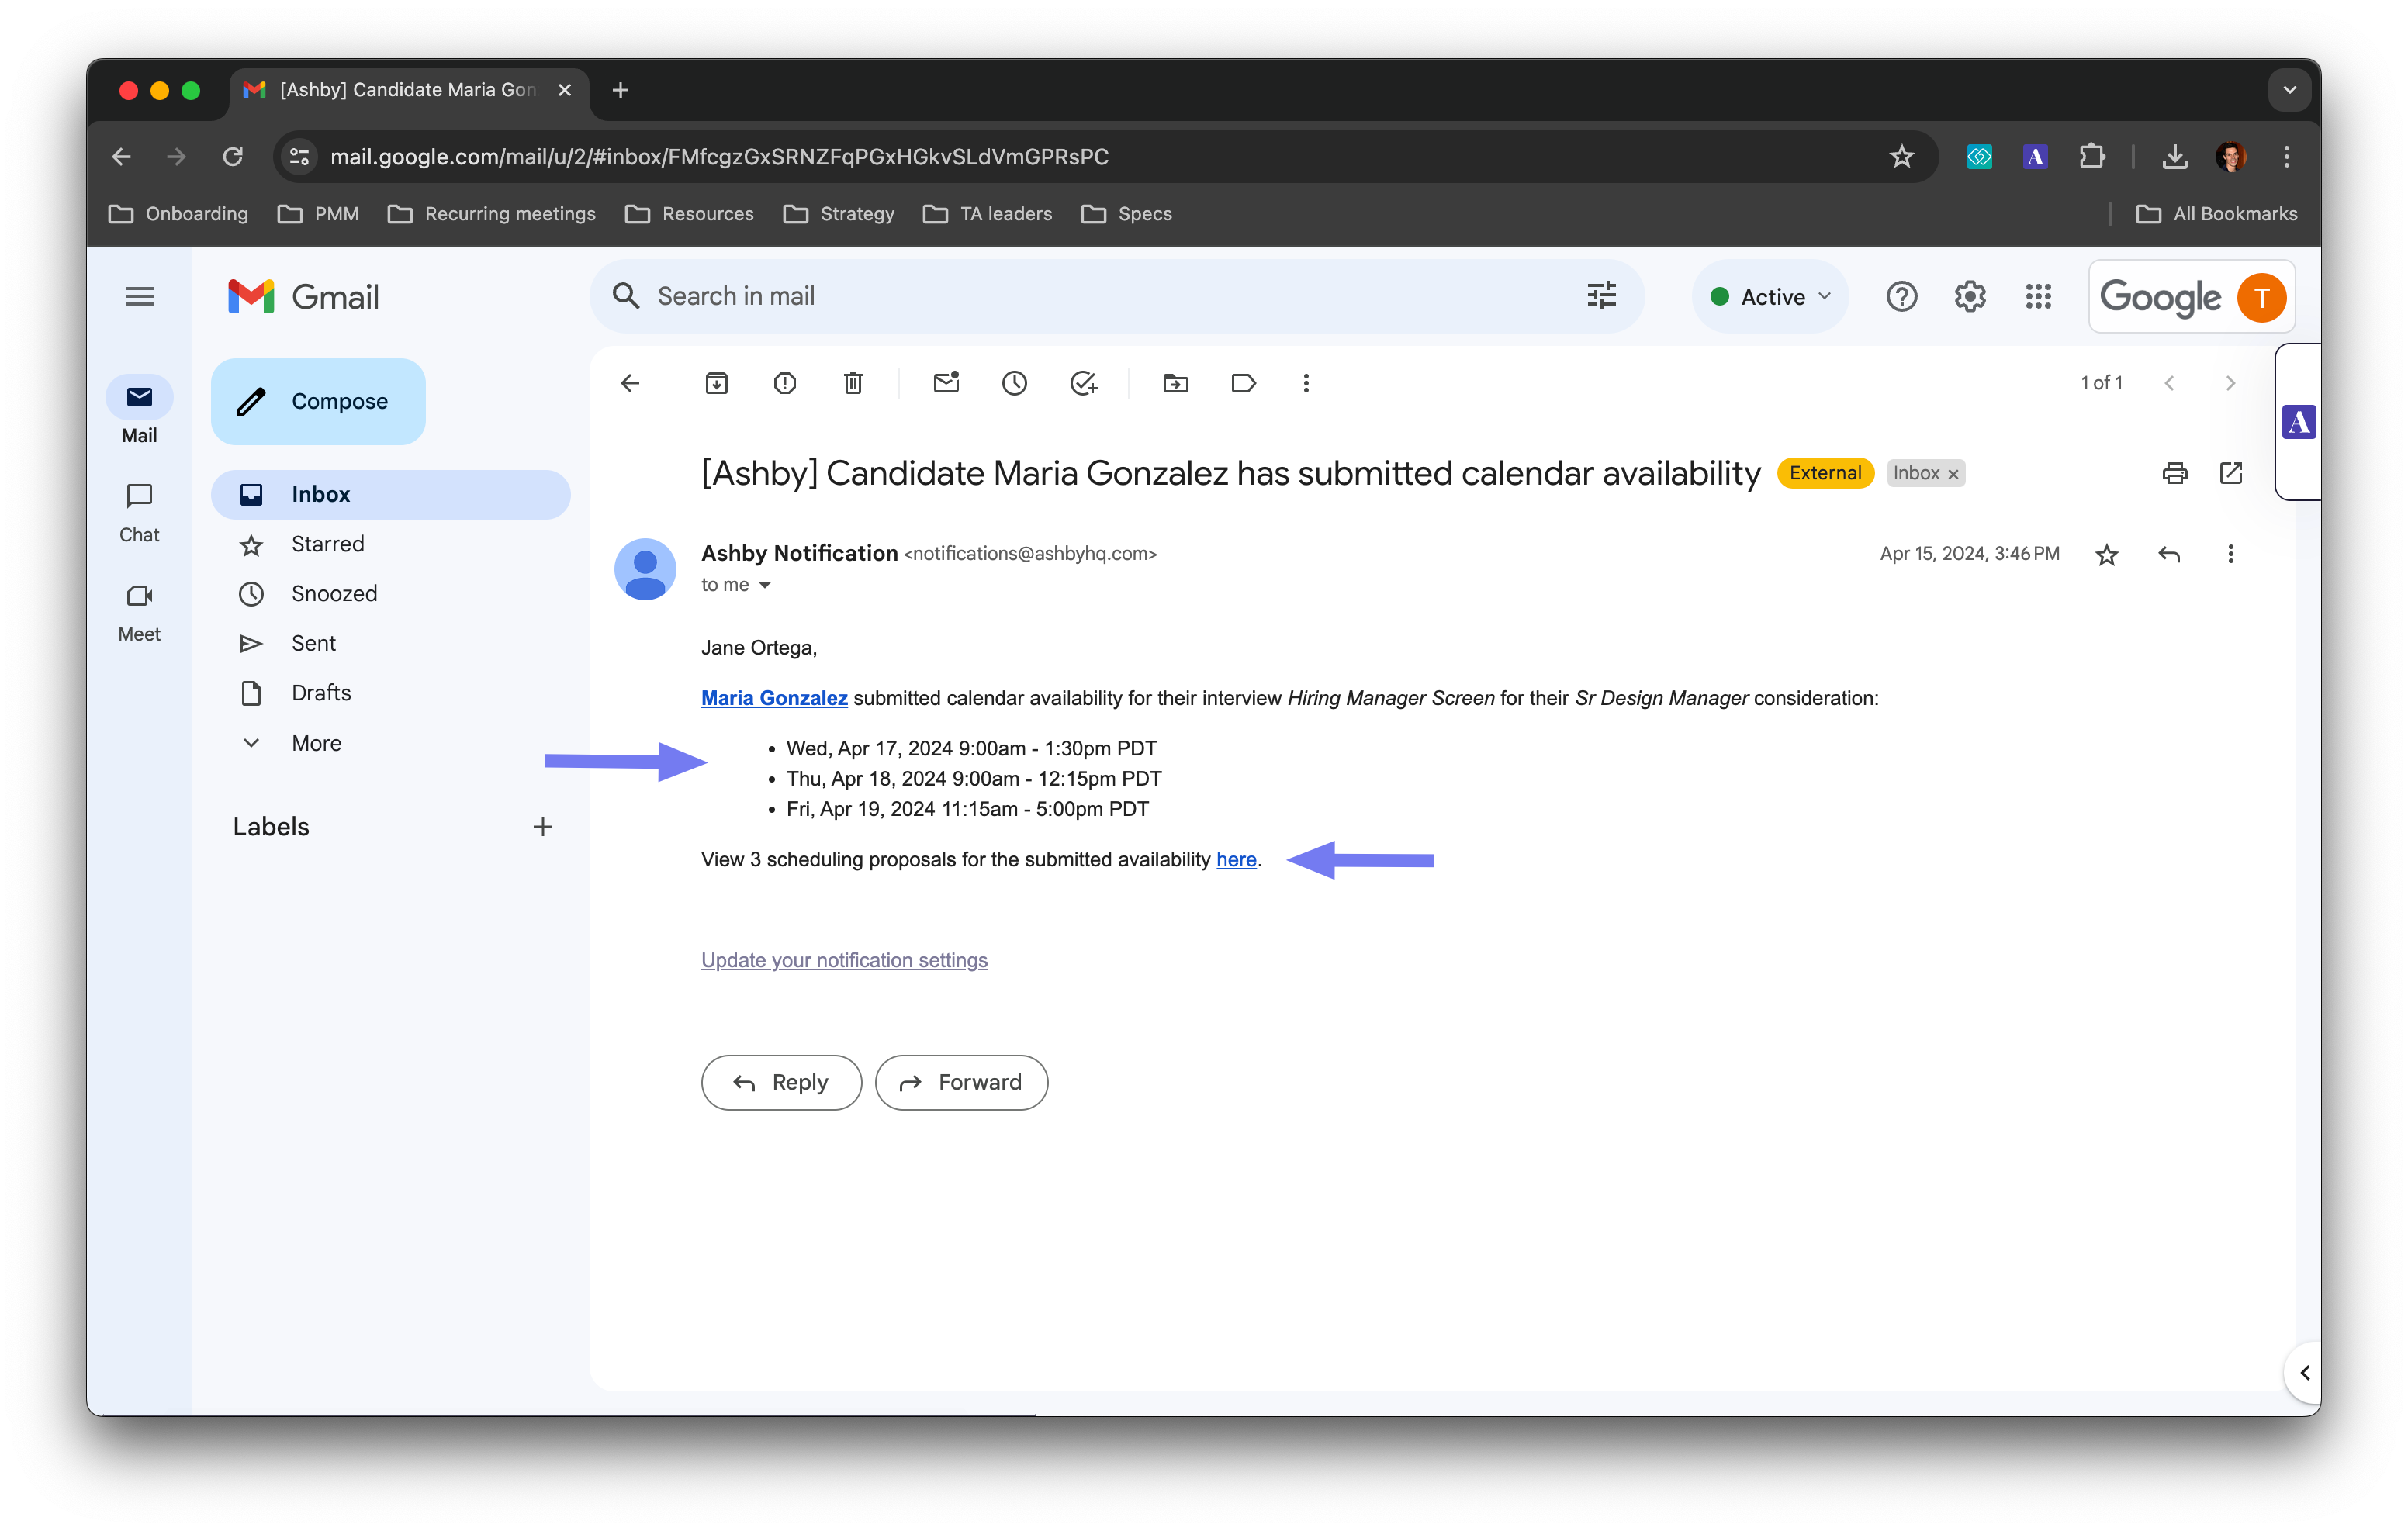Open the Sent folder

(x=313, y=643)
